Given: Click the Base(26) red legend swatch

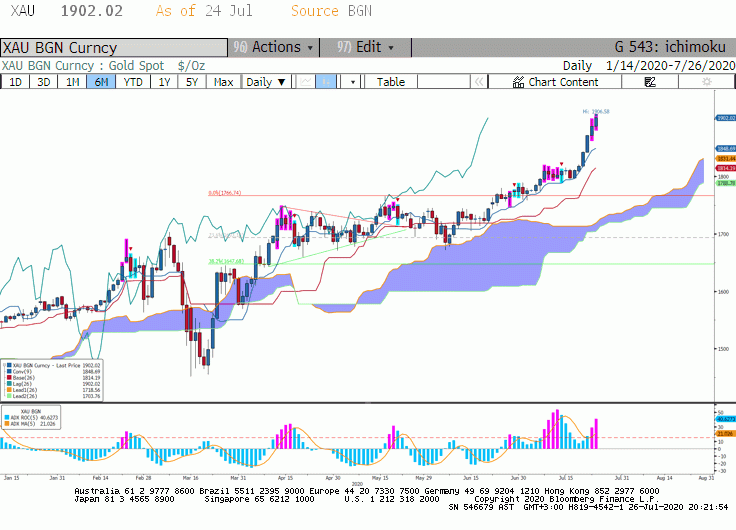Looking at the screenshot, I should tap(9, 377).
